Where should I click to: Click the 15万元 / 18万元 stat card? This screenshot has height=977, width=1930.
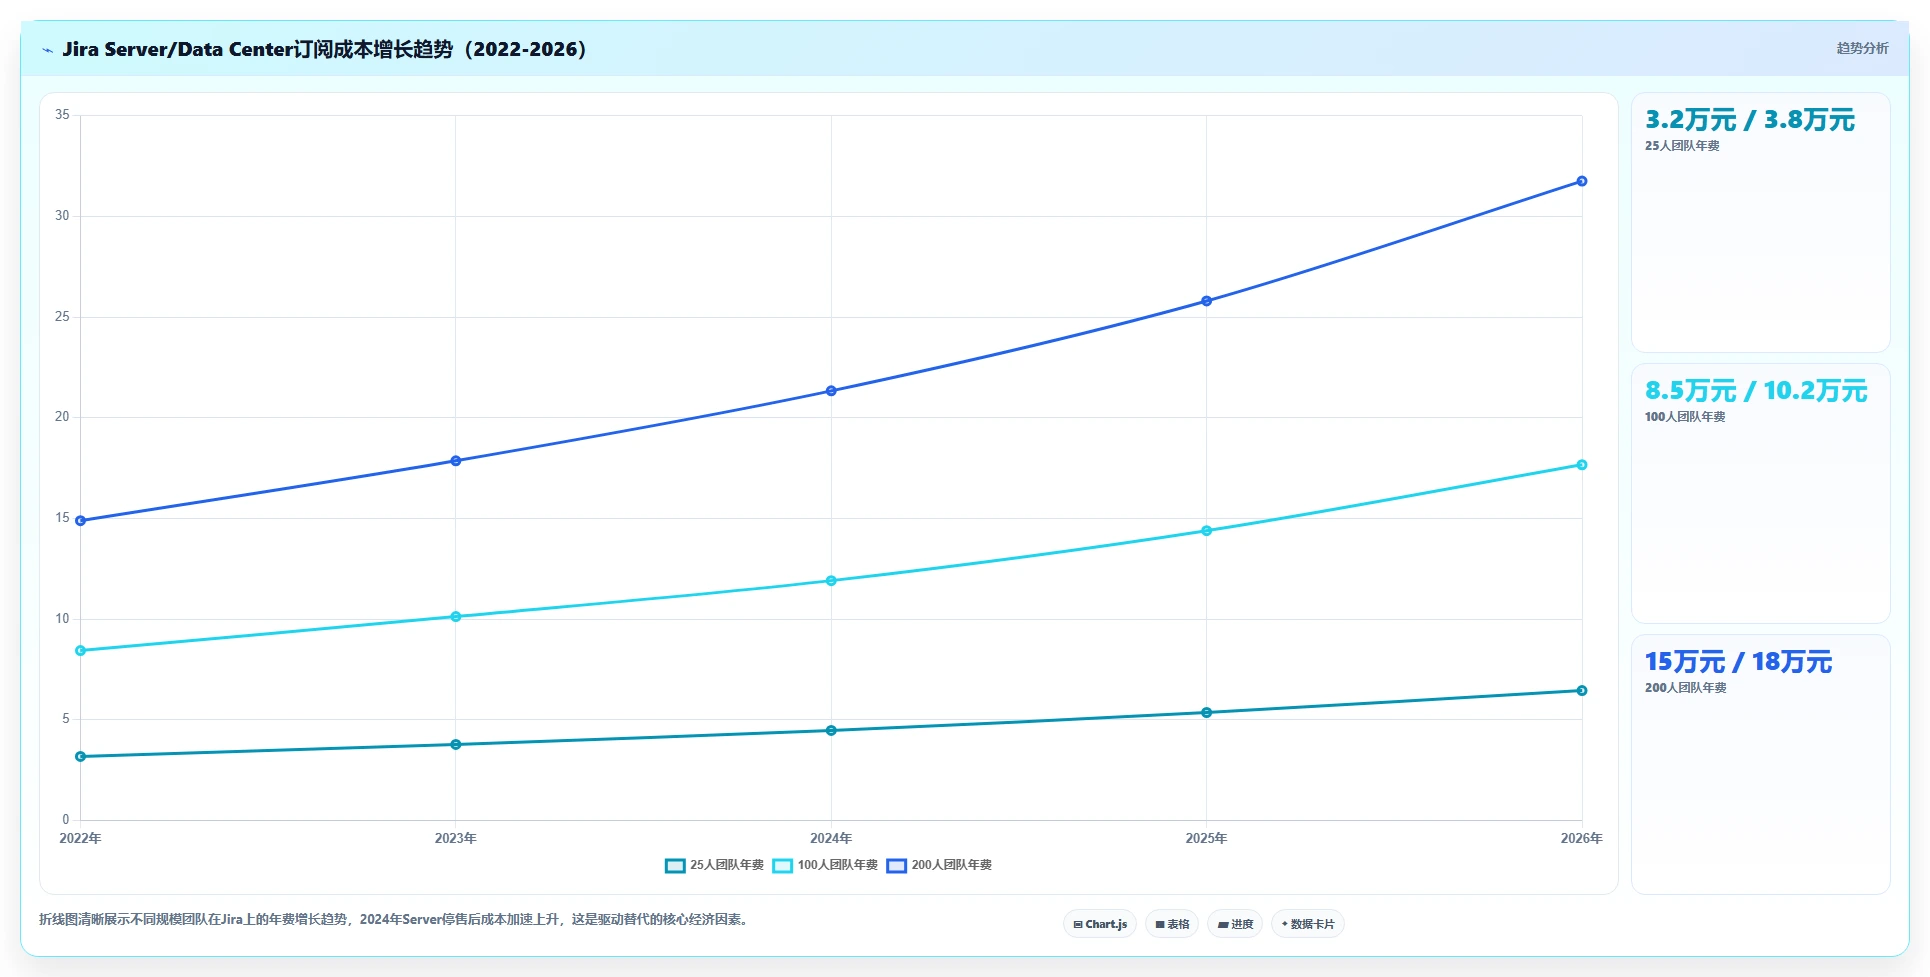tap(1760, 765)
